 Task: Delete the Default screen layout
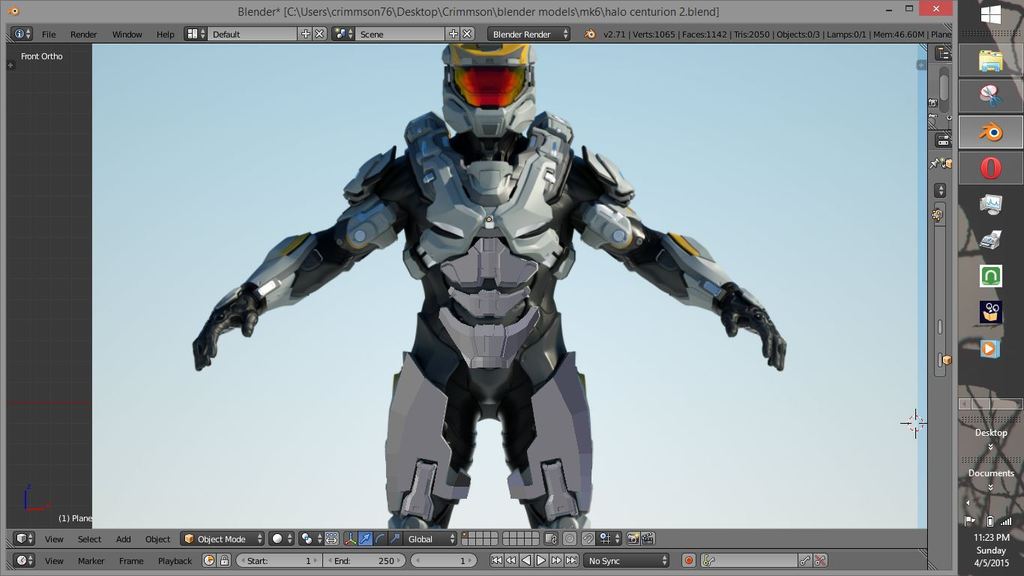[319, 34]
